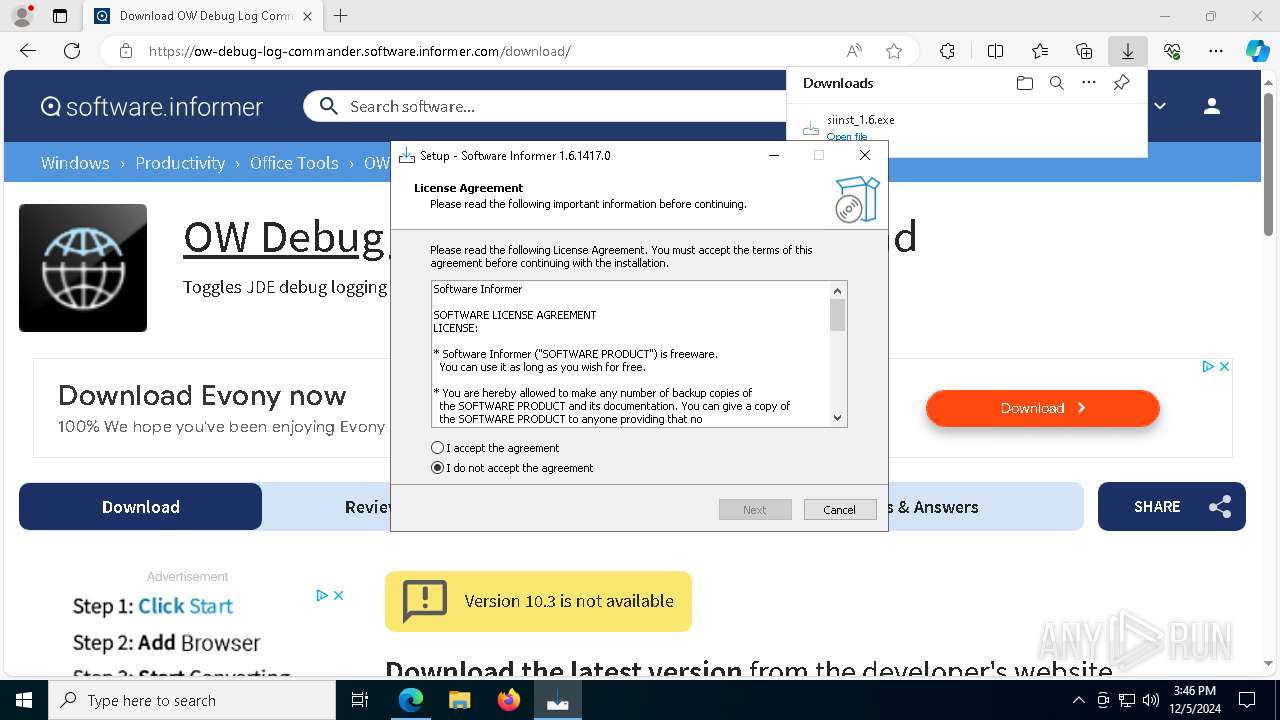Switch to the Download tab on page

click(x=141, y=507)
